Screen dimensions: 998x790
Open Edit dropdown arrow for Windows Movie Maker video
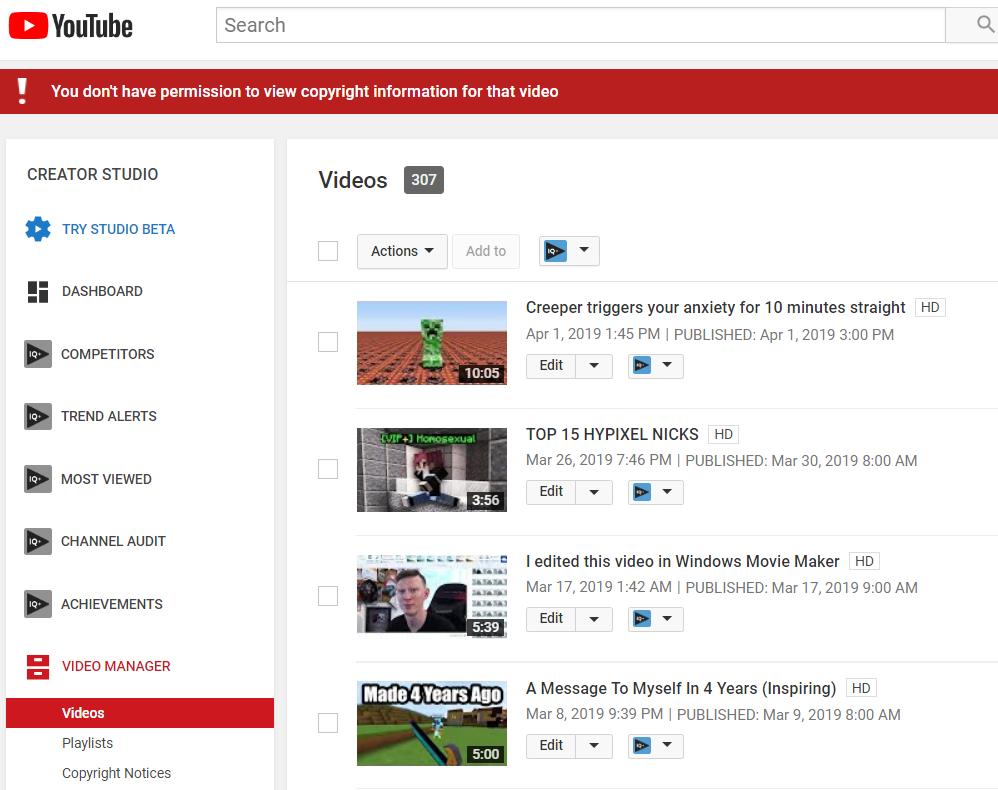(x=594, y=619)
